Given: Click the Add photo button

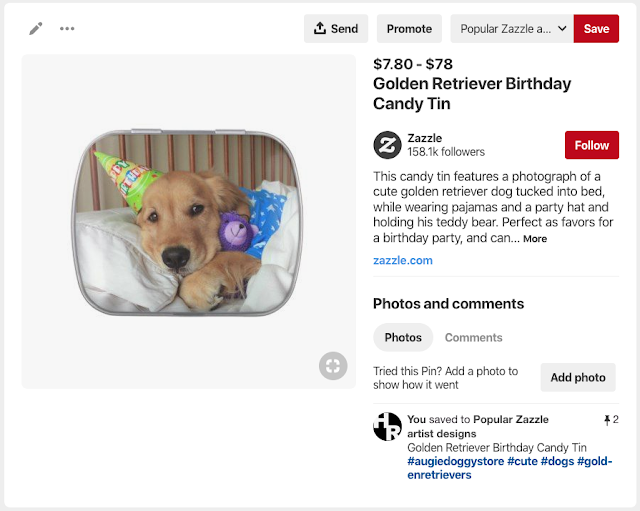Looking at the screenshot, I should tap(578, 378).
